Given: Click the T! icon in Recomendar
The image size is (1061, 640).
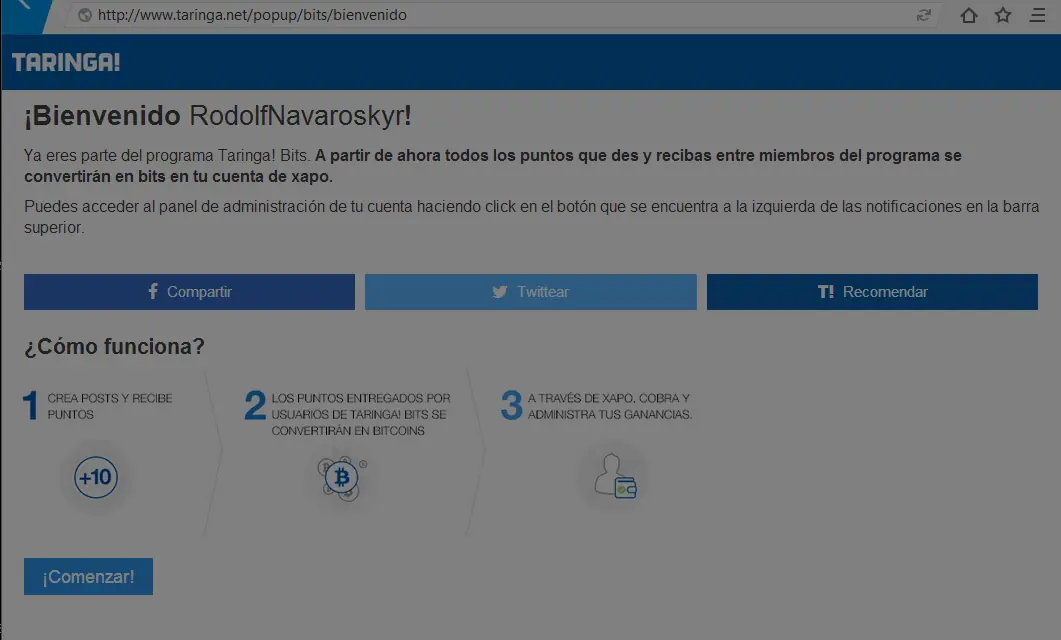Looking at the screenshot, I should pyautogui.click(x=826, y=292).
